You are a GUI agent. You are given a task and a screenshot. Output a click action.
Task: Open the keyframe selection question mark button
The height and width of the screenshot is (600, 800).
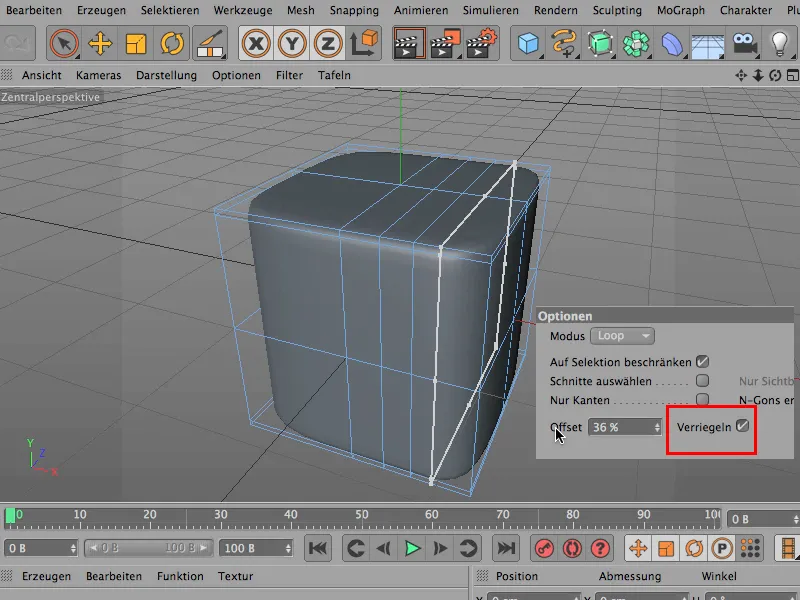(601, 548)
